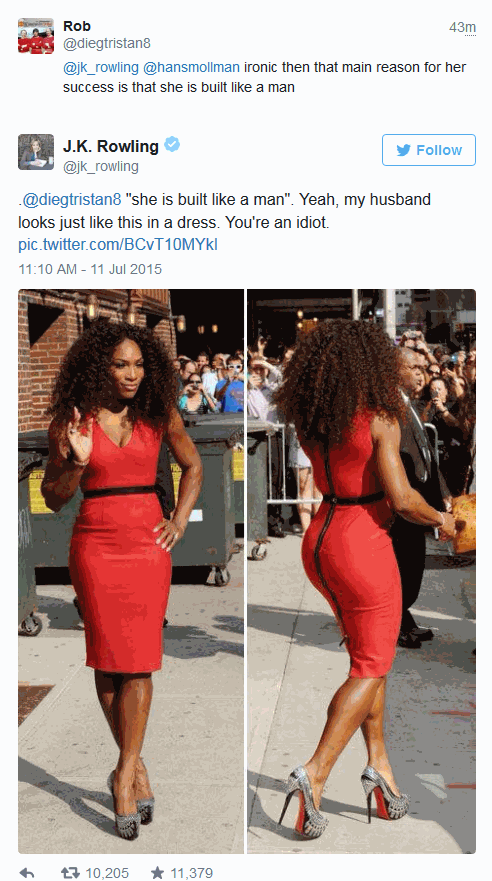Screen dimensions: 492x881
Task: Click the Follow button
Action: (429, 150)
